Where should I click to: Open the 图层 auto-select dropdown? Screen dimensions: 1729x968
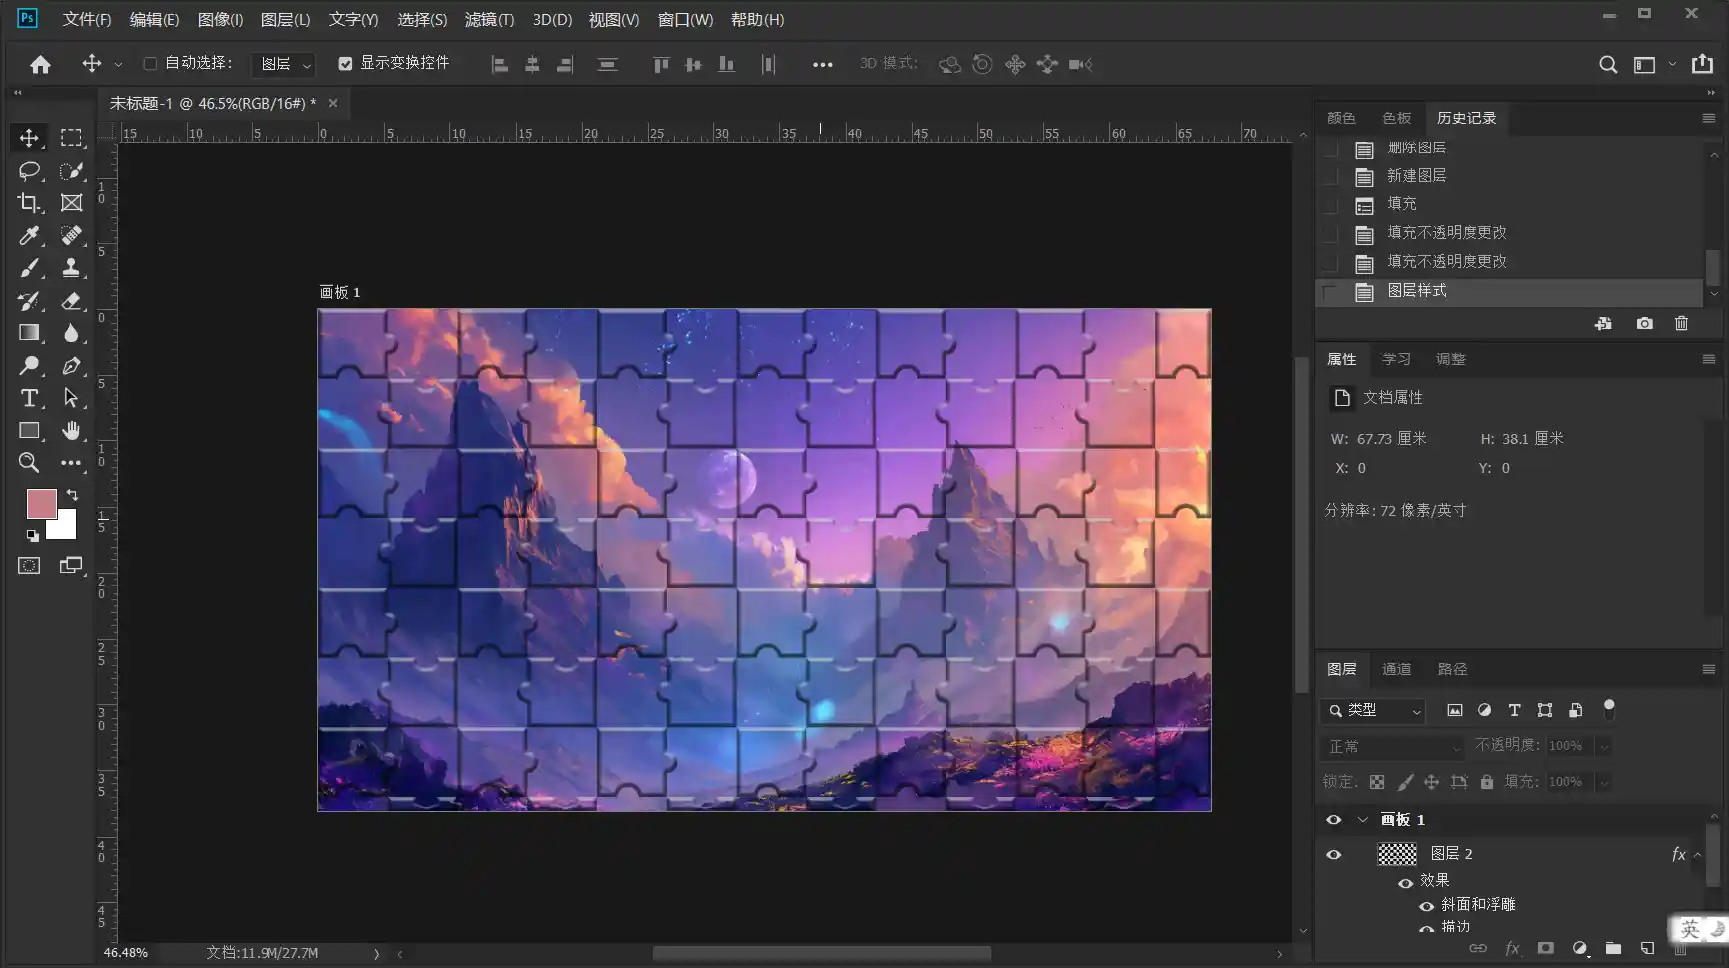coord(283,65)
